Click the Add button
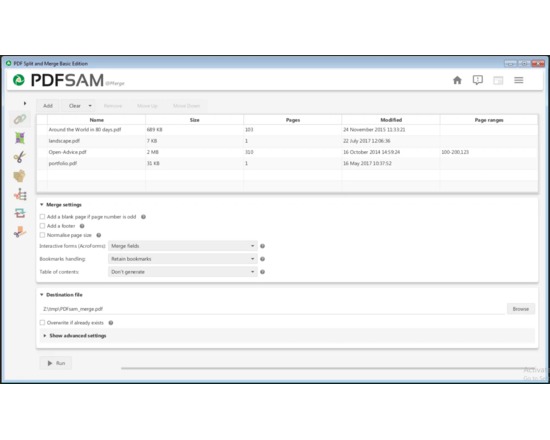 pos(48,106)
